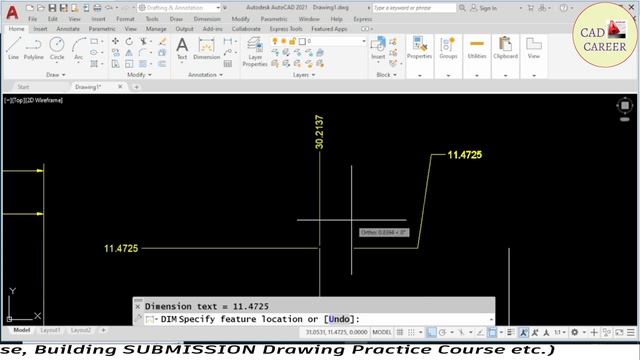
Task: Click the Plot (print) icon
Action: tap(97, 8)
